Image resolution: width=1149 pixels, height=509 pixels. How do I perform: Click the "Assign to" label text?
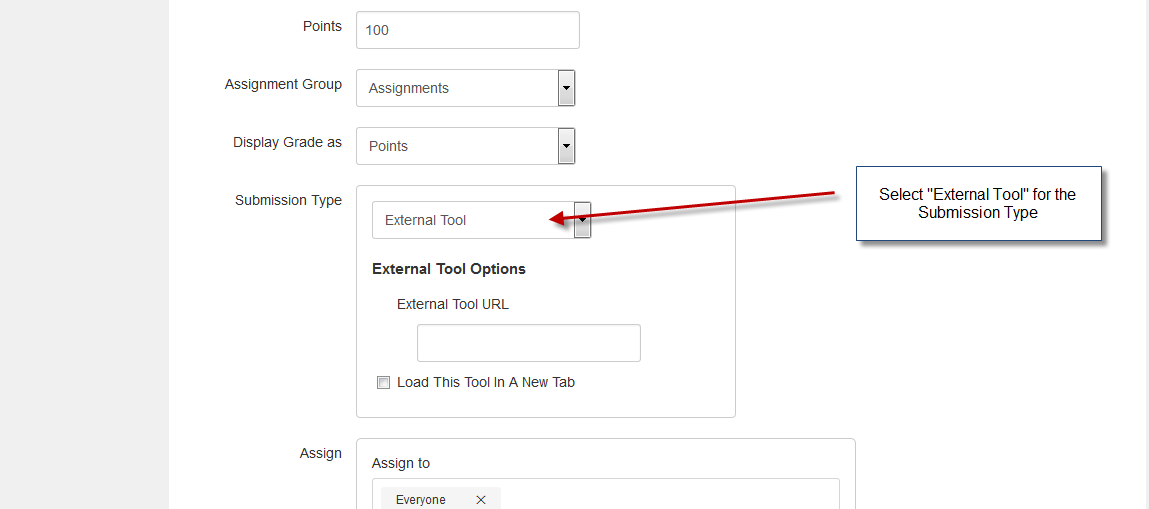point(401,463)
